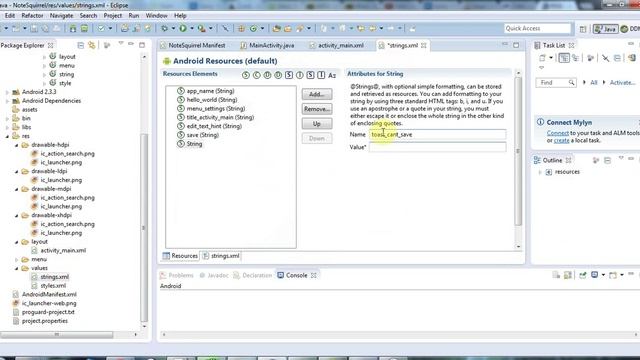This screenshot has height=360, width=640.
Task: Expand the menu folder under res
Action: coord(17,260)
